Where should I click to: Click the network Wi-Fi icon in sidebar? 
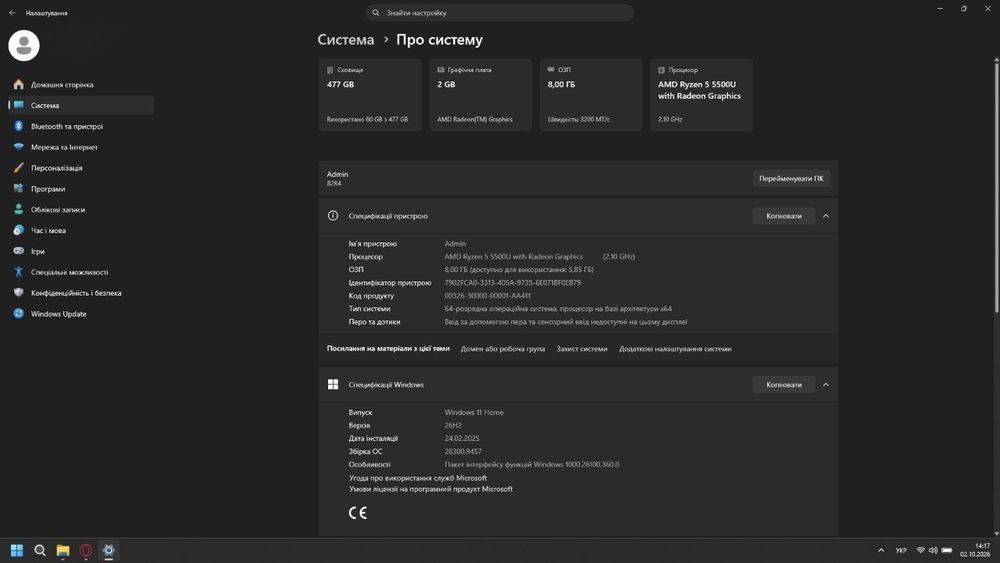pos(18,147)
